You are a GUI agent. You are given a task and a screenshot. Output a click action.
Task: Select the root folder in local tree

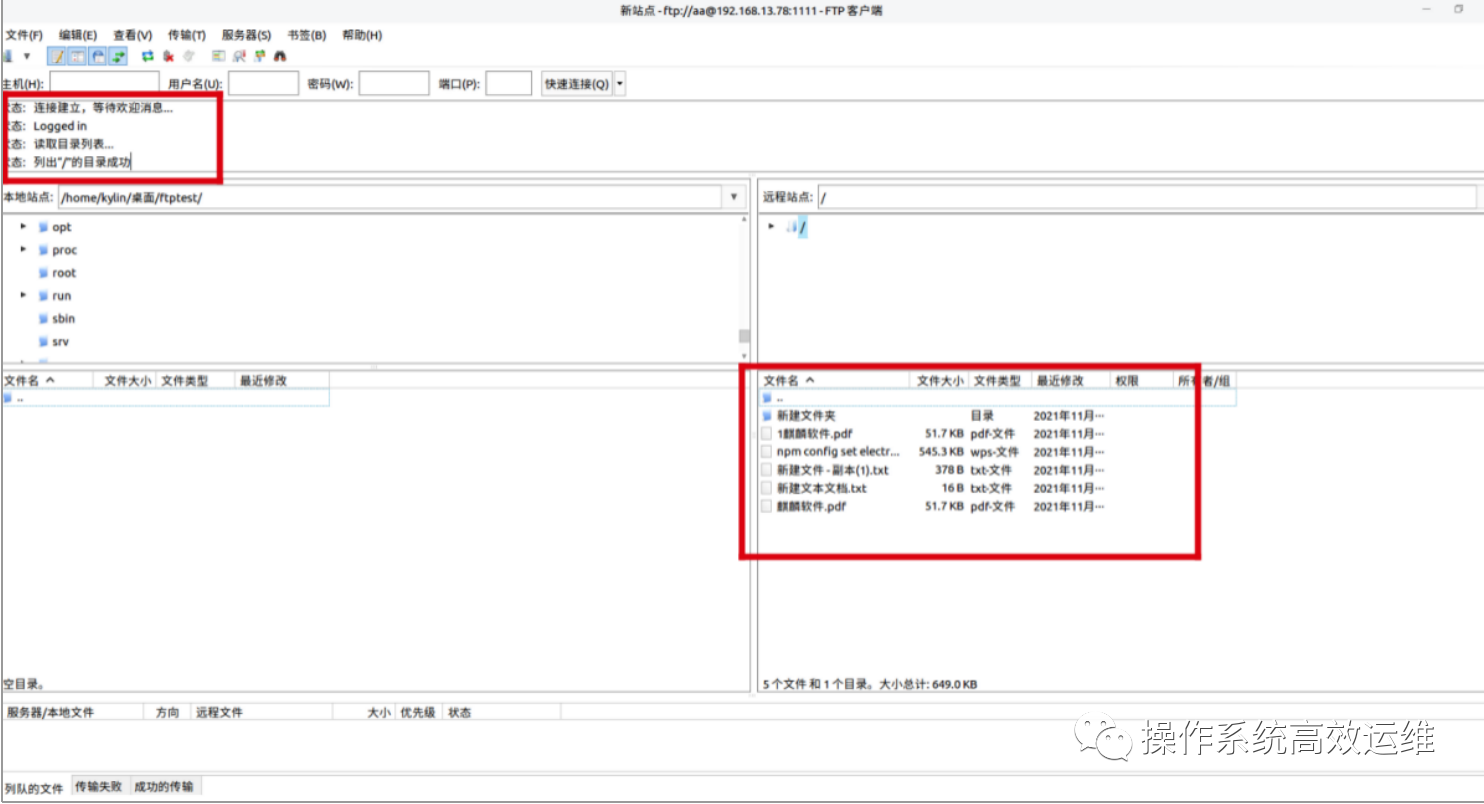point(64,273)
